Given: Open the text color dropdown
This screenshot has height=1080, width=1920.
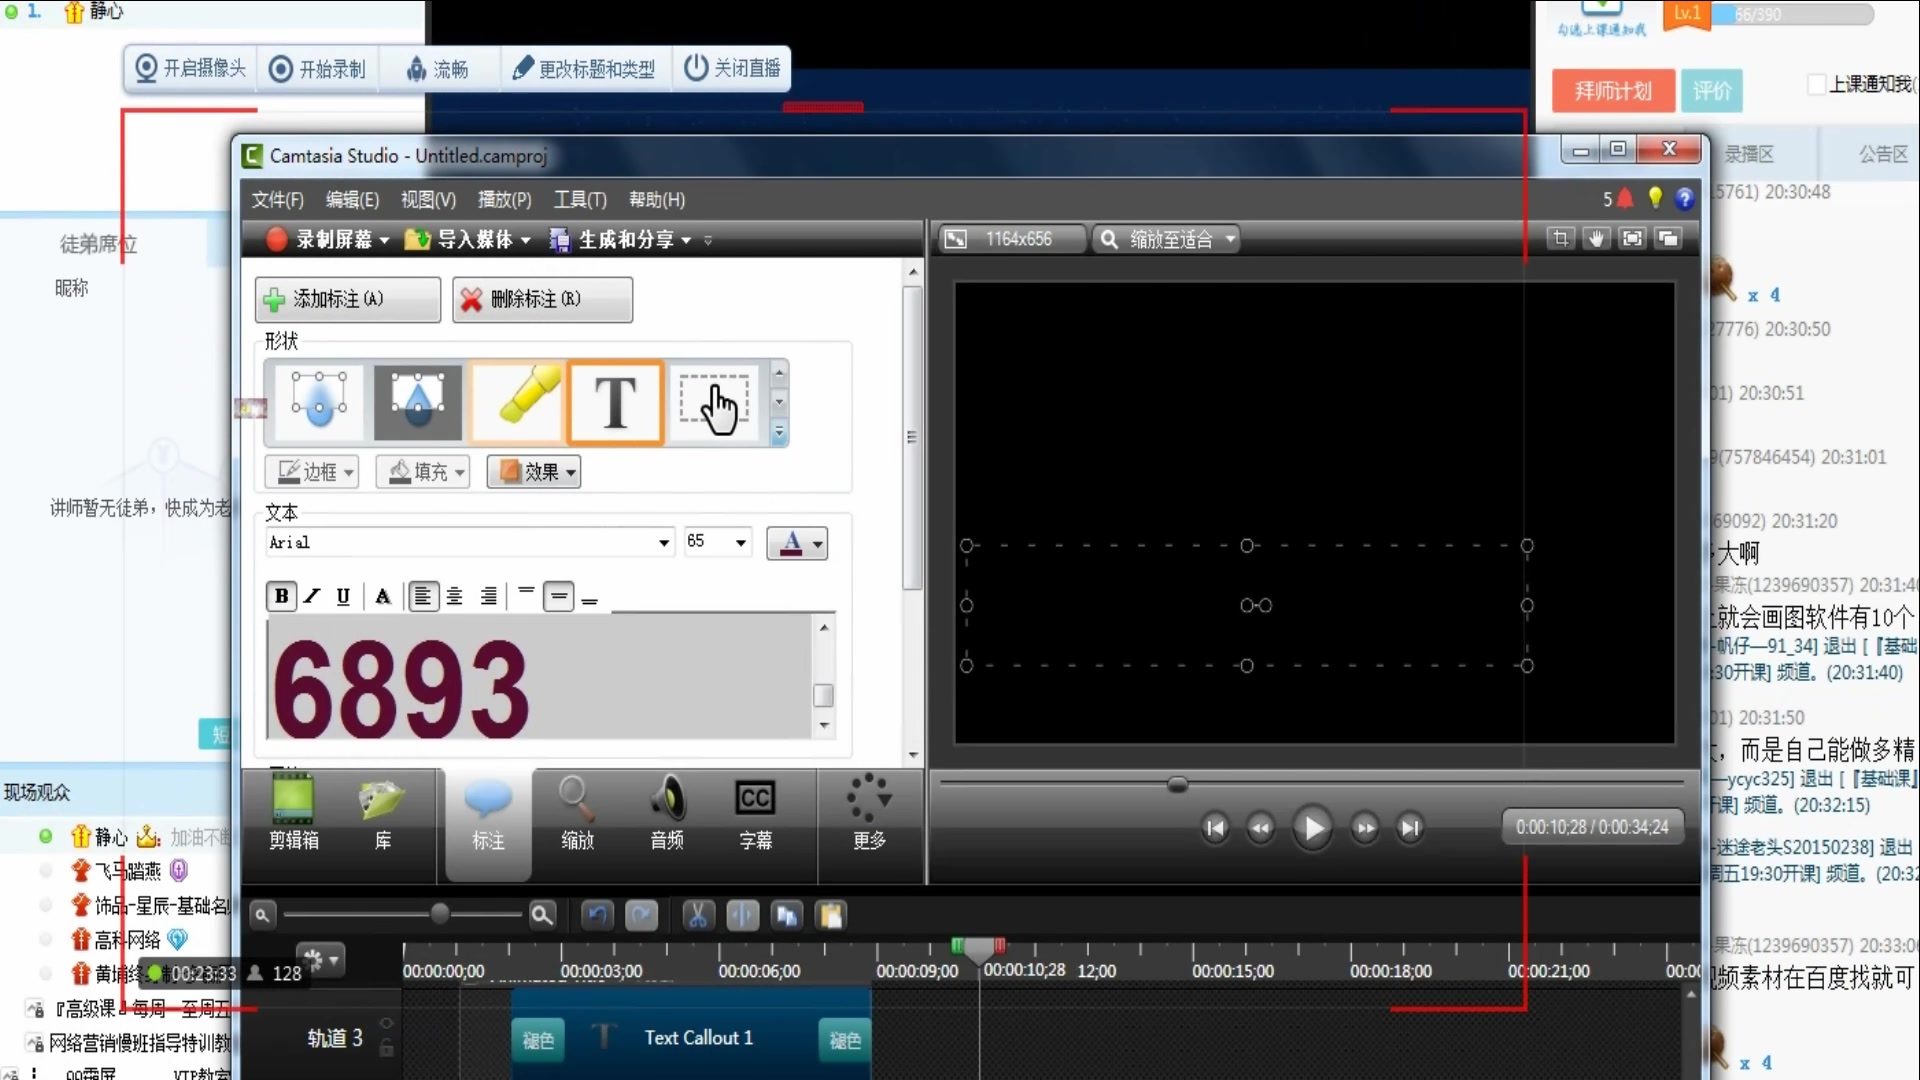Looking at the screenshot, I should (797, 543).
